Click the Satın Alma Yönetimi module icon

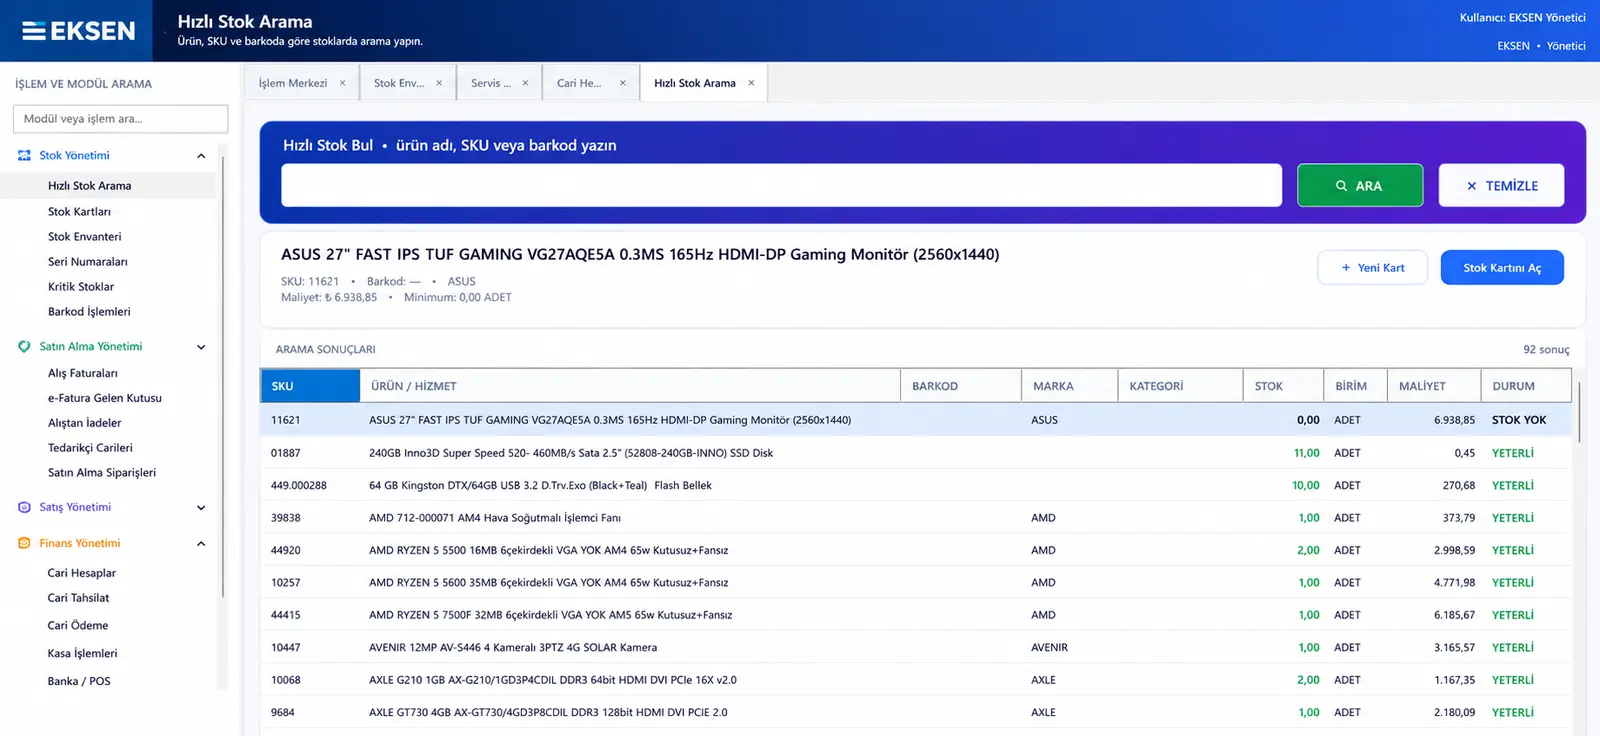point(24,347)
